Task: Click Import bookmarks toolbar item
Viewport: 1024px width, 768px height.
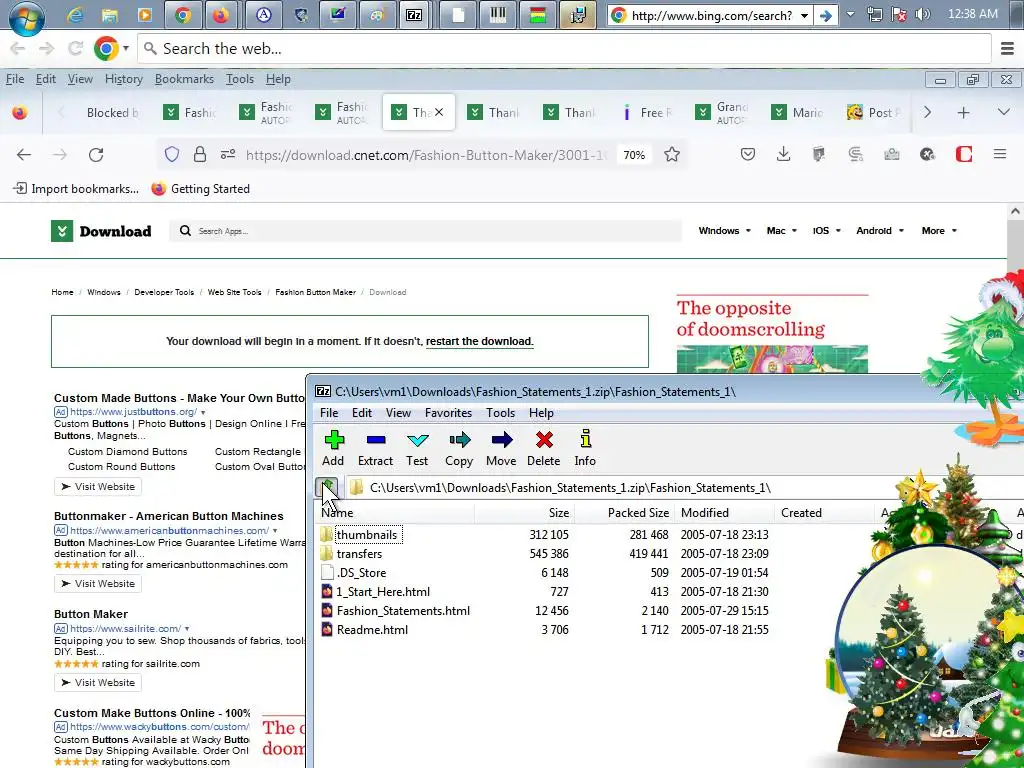Action: coord(76,189)
